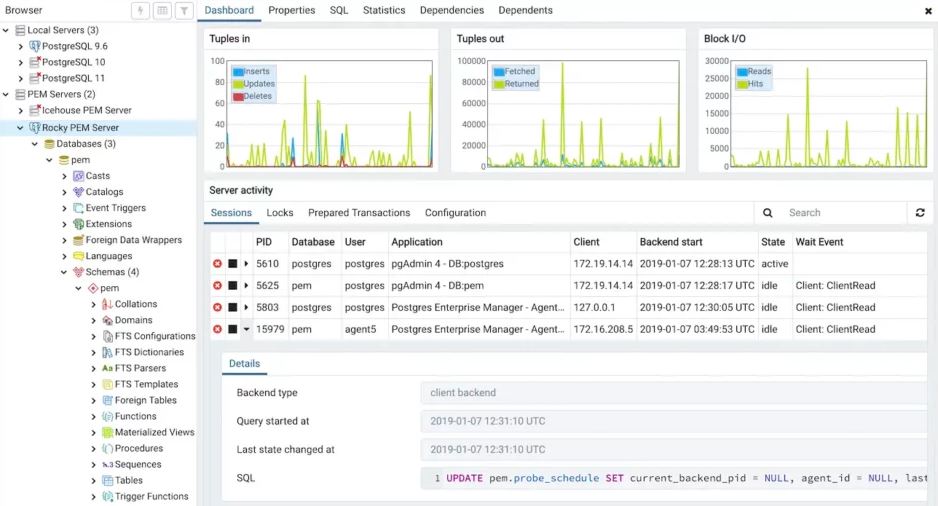Click the Filtered Rows funnel icon
This screenshot has width=938, height=506.
point(184,10)
